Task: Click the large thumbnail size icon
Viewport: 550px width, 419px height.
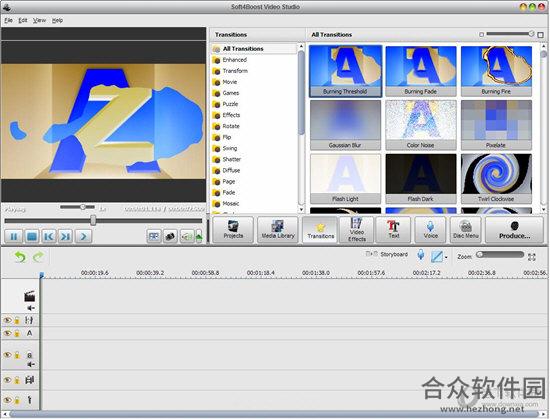Action: point(541,34)
